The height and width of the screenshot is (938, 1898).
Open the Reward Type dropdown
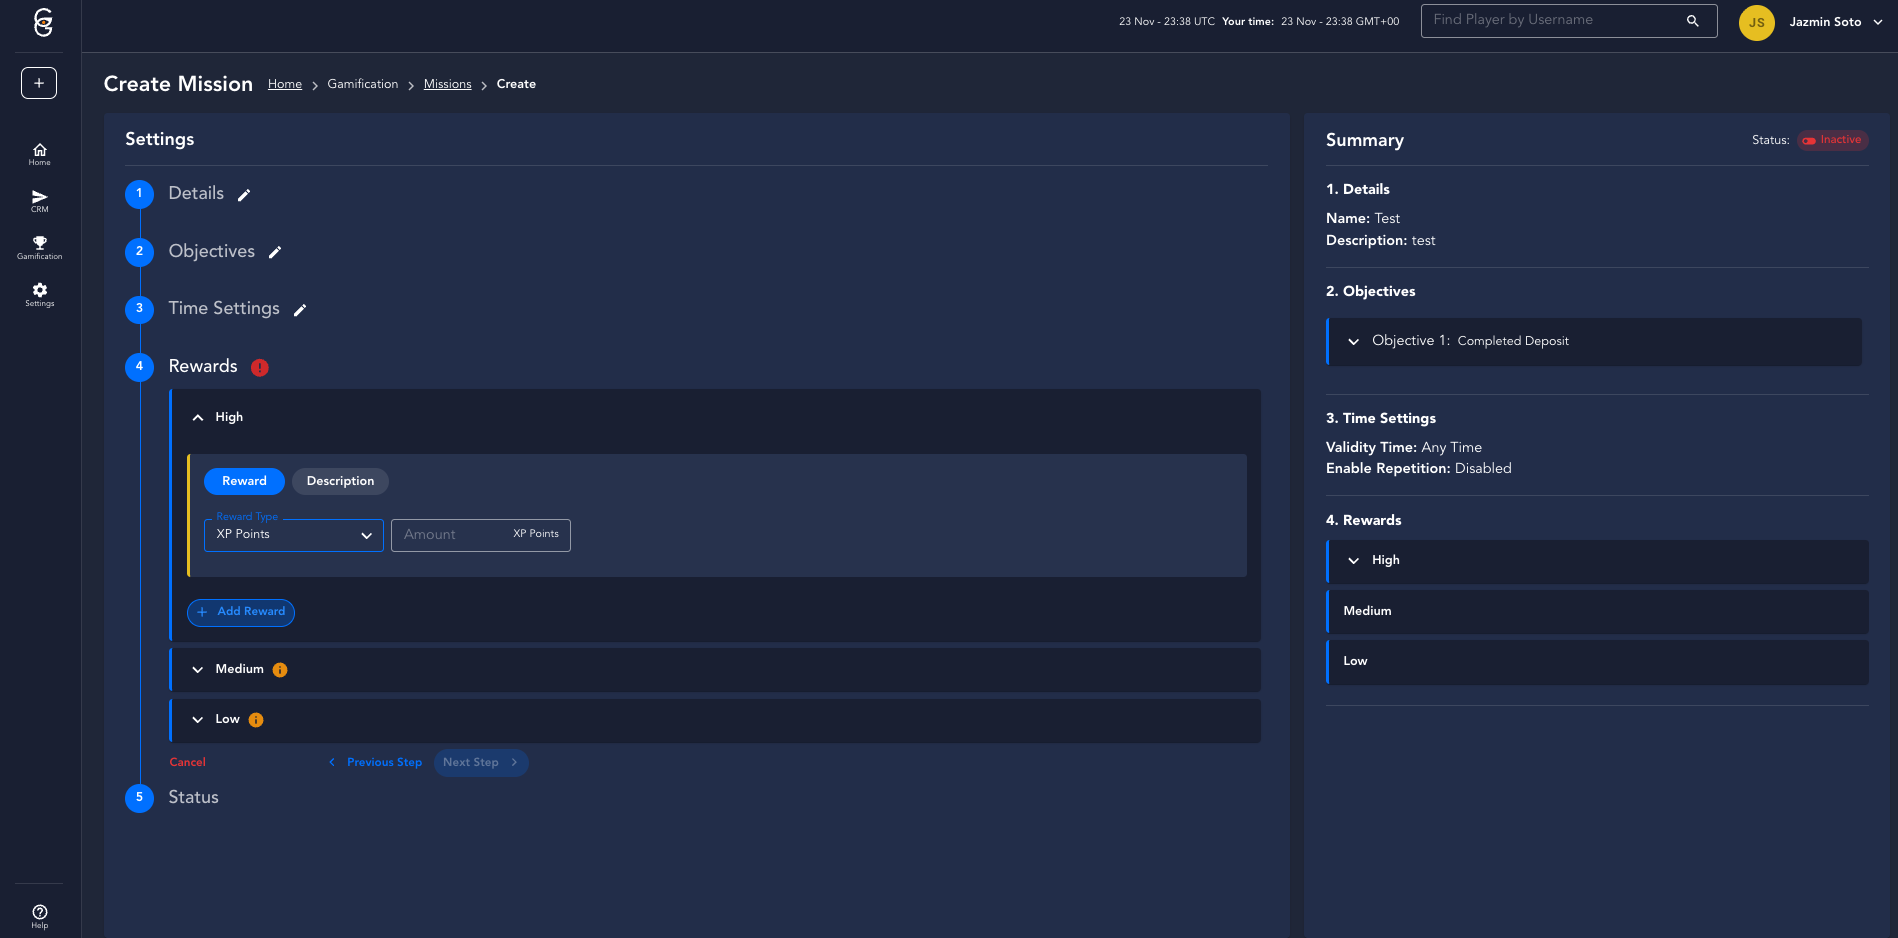pyautogui.click(x=293, y=535)
